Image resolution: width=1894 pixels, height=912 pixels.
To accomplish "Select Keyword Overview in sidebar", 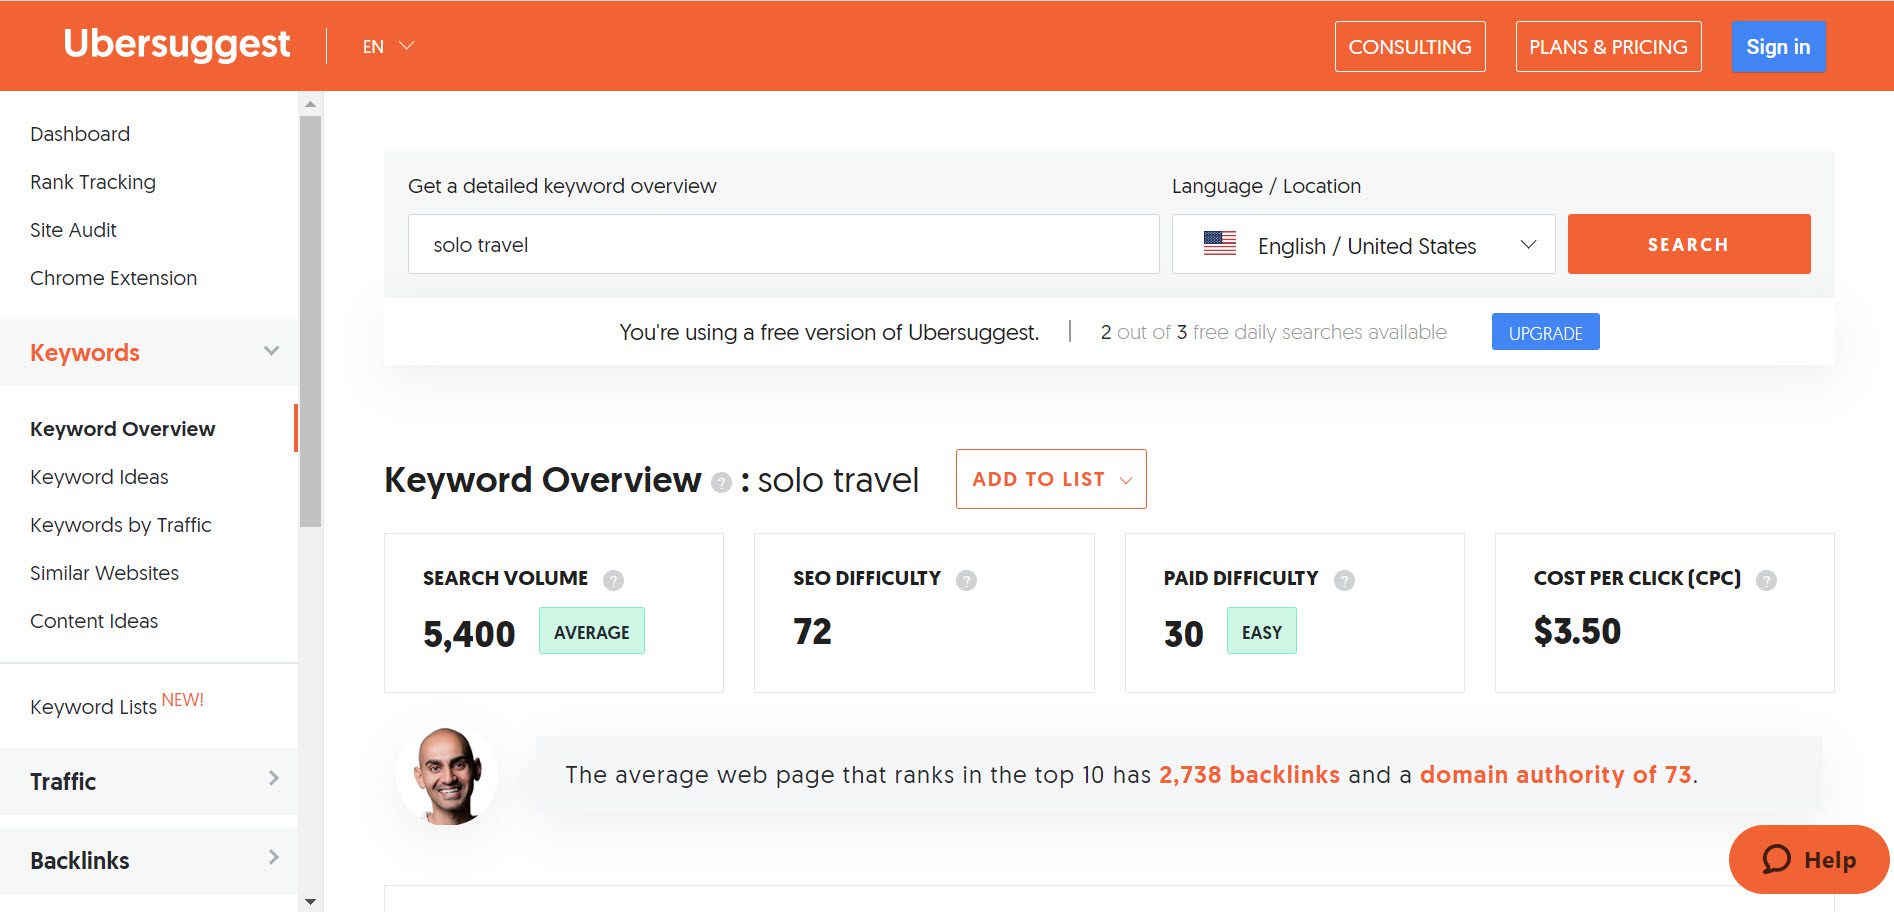I will point(122,429).
